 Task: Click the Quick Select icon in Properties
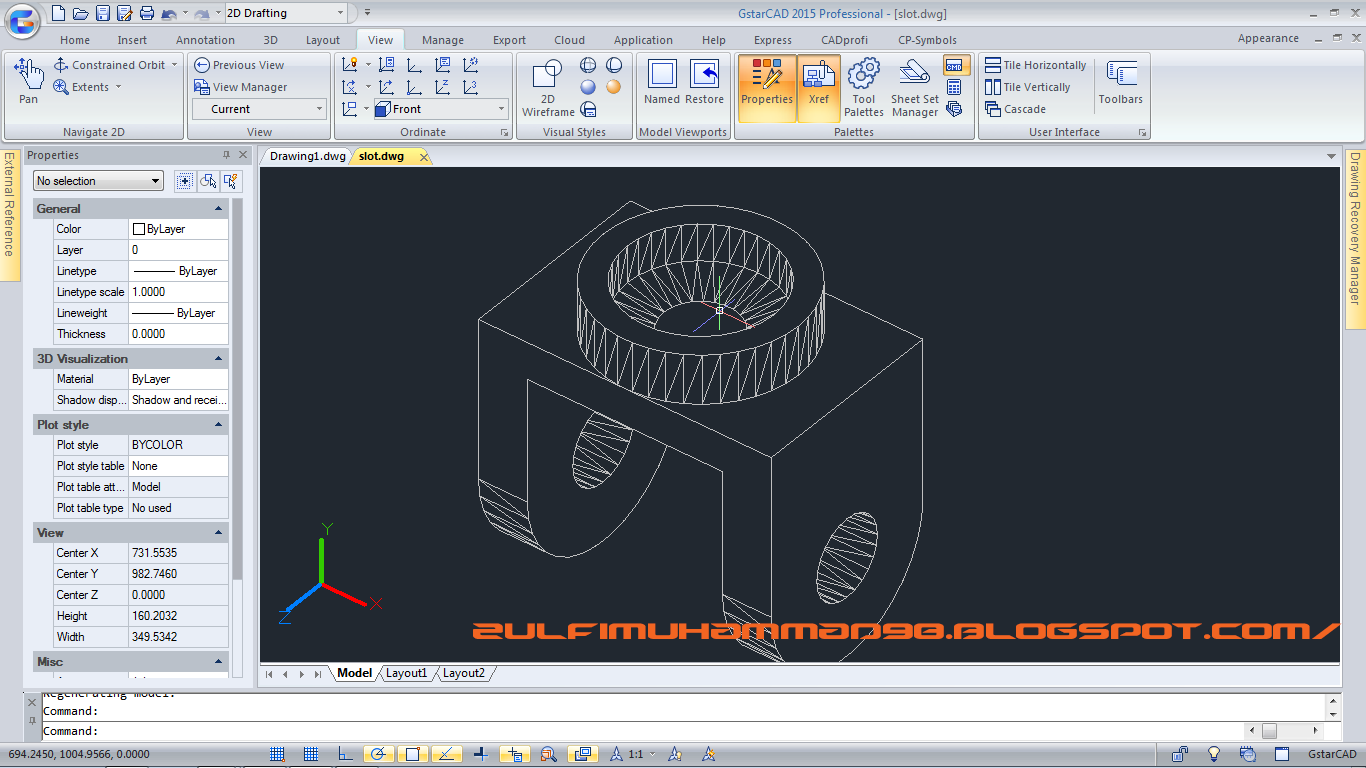pyautogui.click(x=231, y=181)
